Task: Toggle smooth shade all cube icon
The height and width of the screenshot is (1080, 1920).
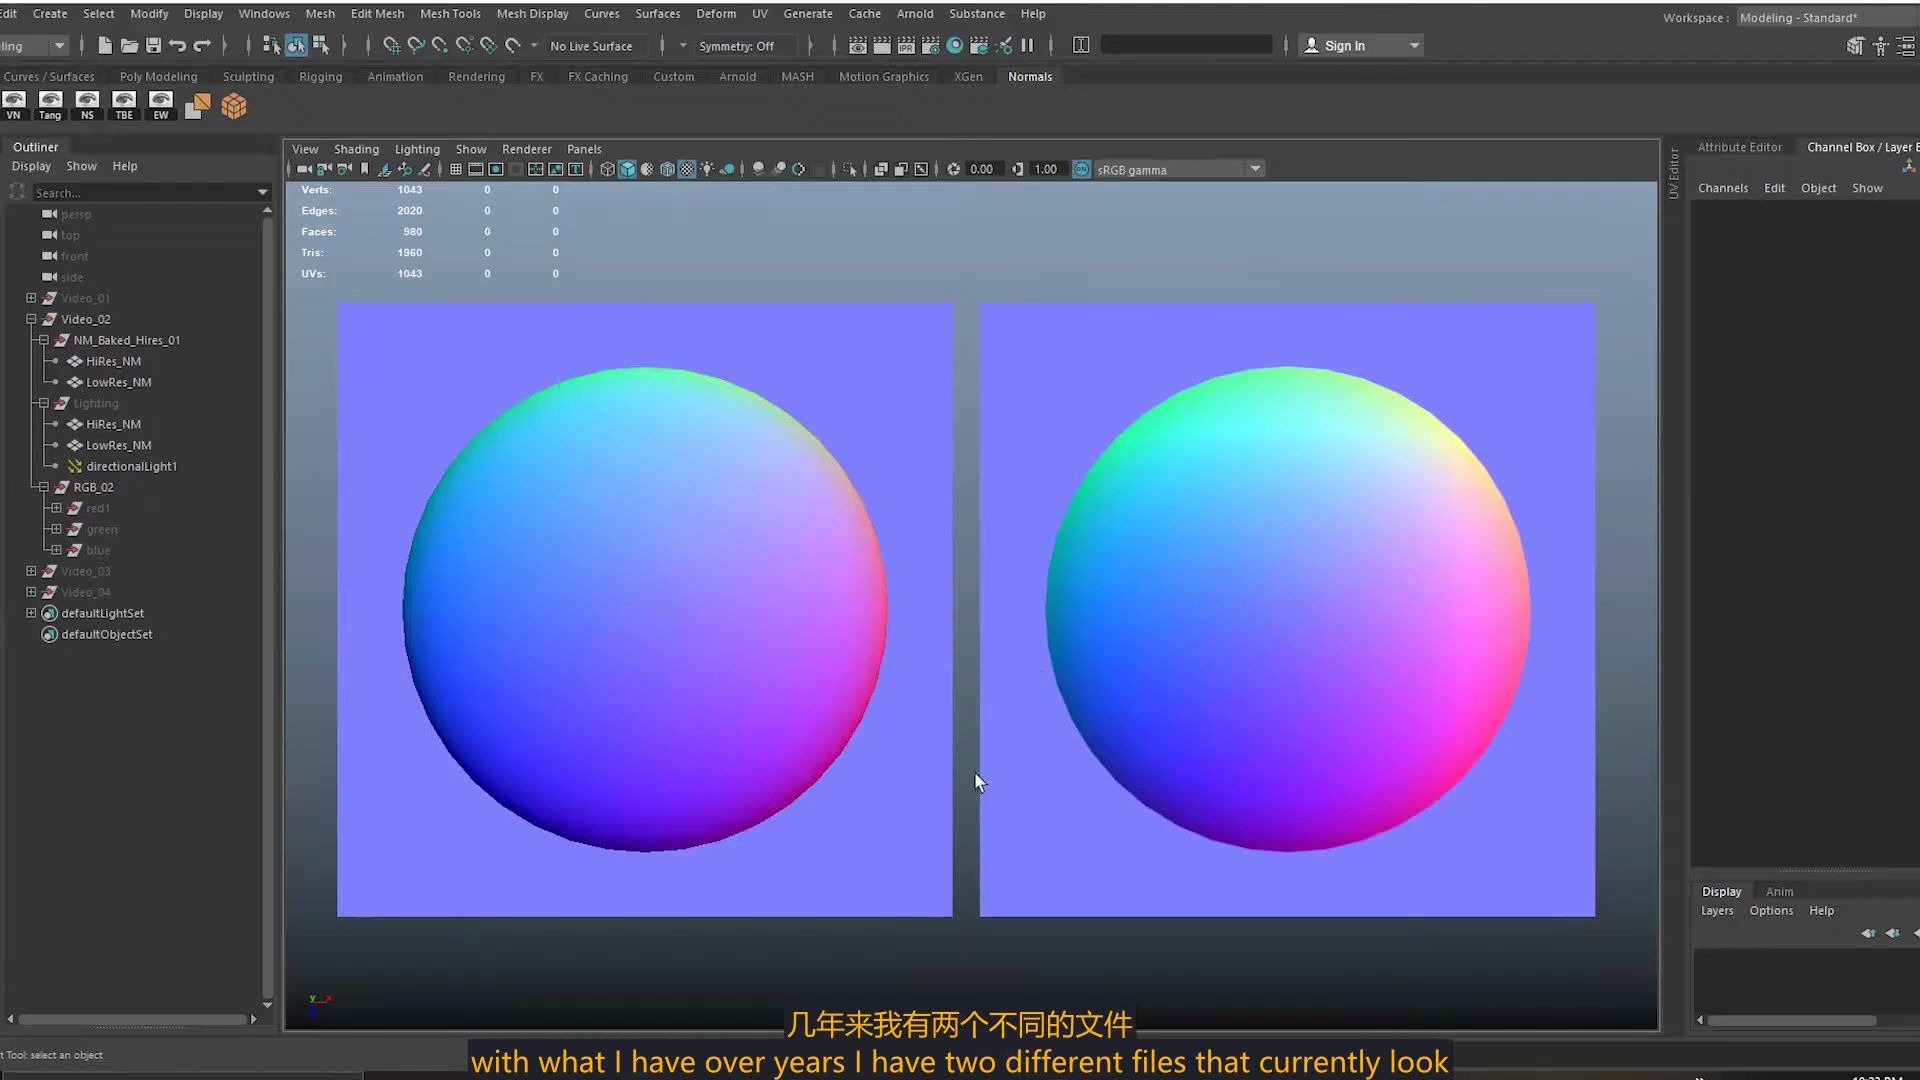Action: [627, 169]
